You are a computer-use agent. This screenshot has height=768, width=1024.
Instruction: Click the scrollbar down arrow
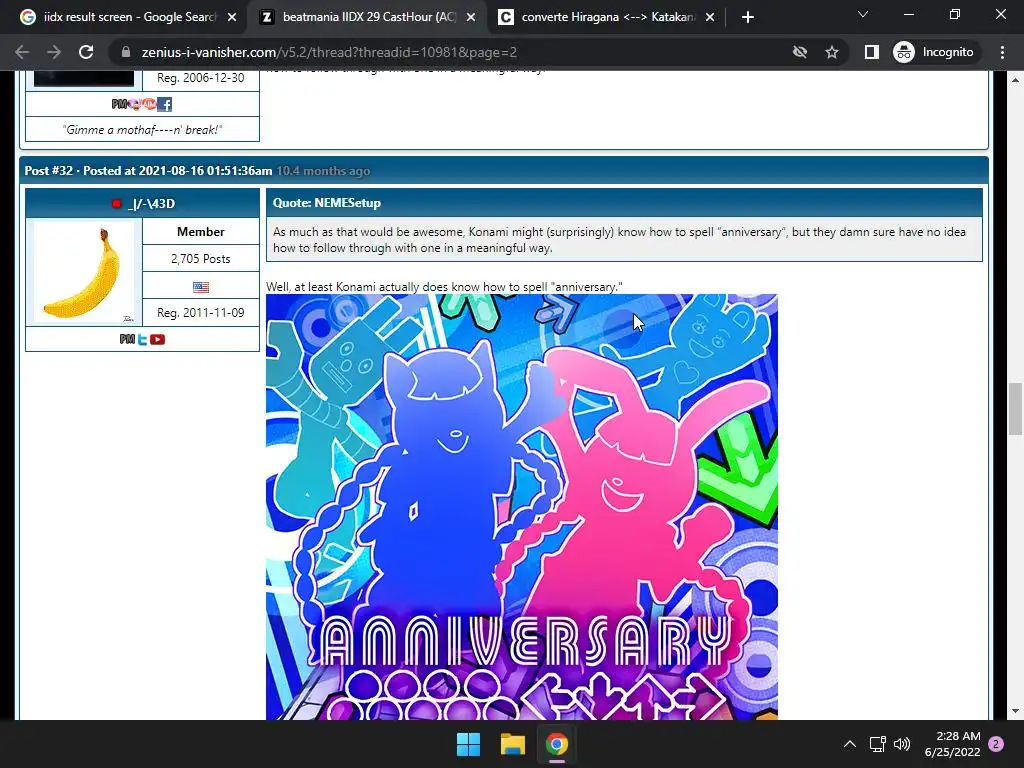1015,711
